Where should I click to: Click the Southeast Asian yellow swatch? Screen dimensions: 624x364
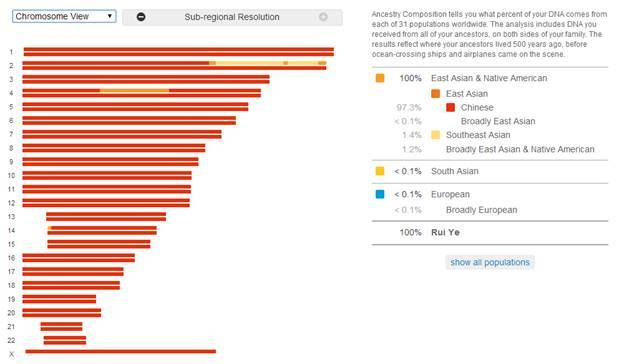(436, 135)
